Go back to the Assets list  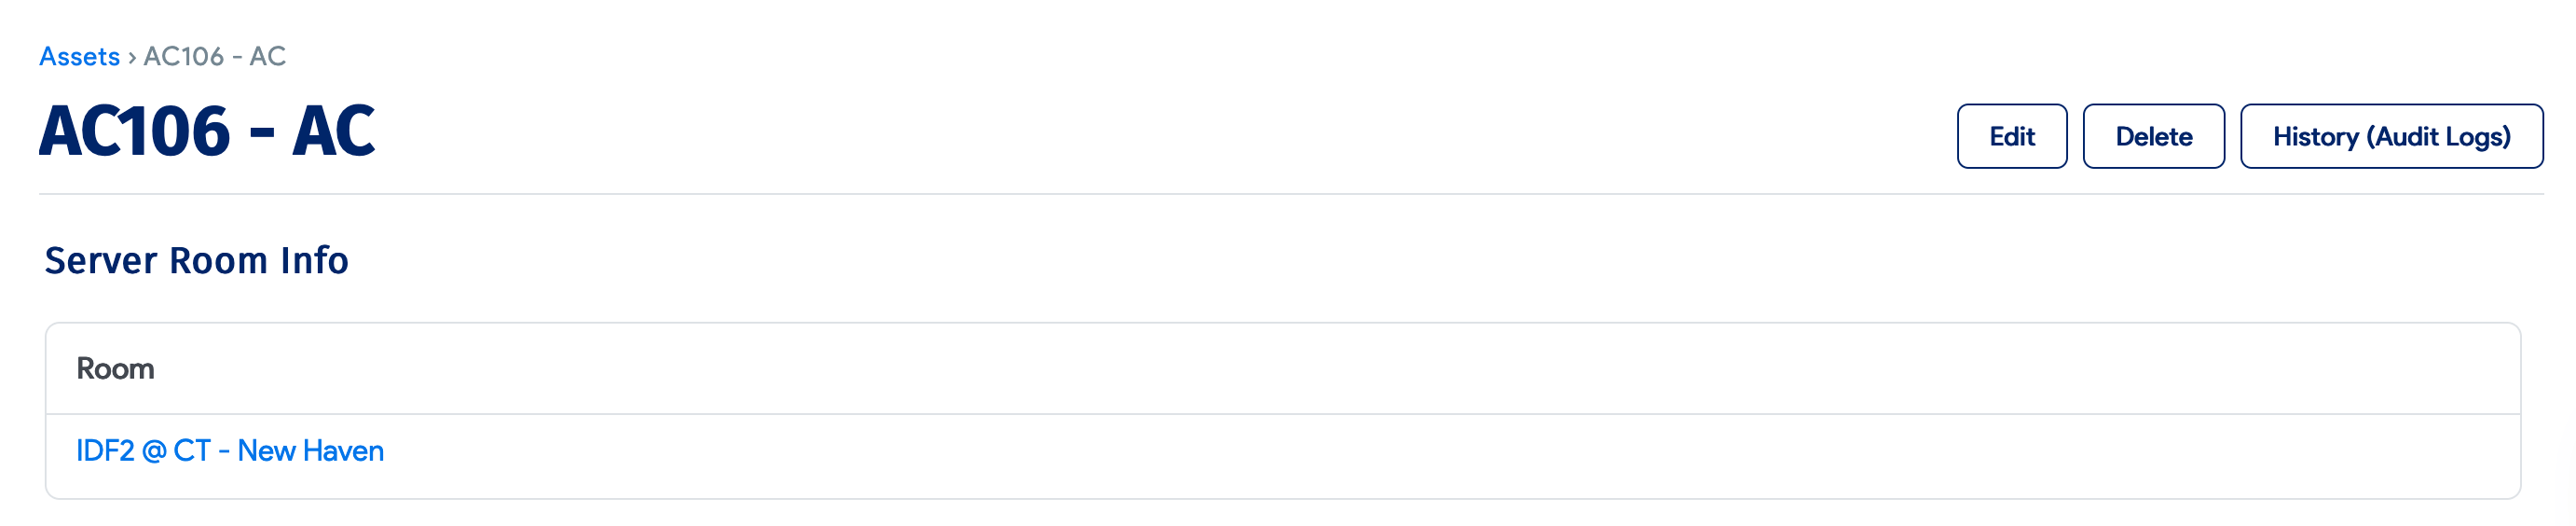(x=79, y=56)
